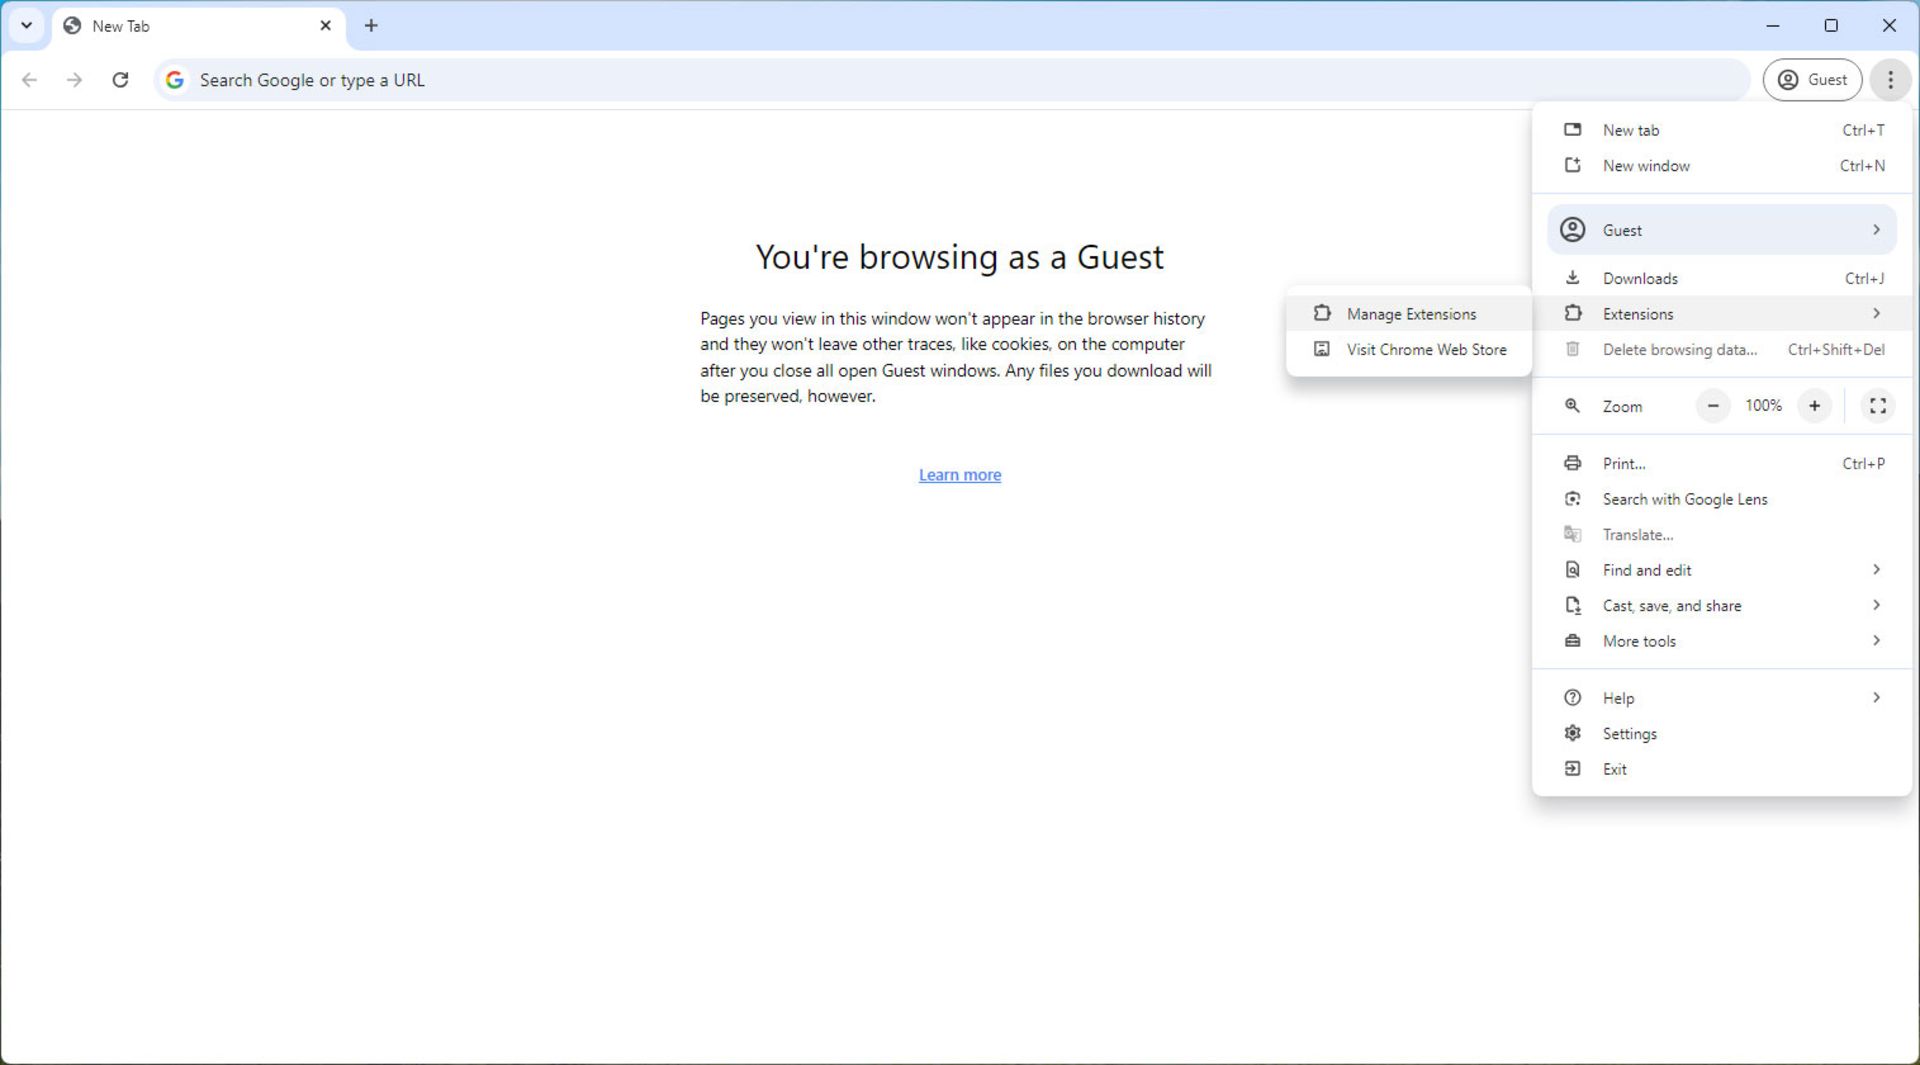Click the reload page icon
Image resolution: width=1920 pixels, height=1065 pixels.
[120, 80]
